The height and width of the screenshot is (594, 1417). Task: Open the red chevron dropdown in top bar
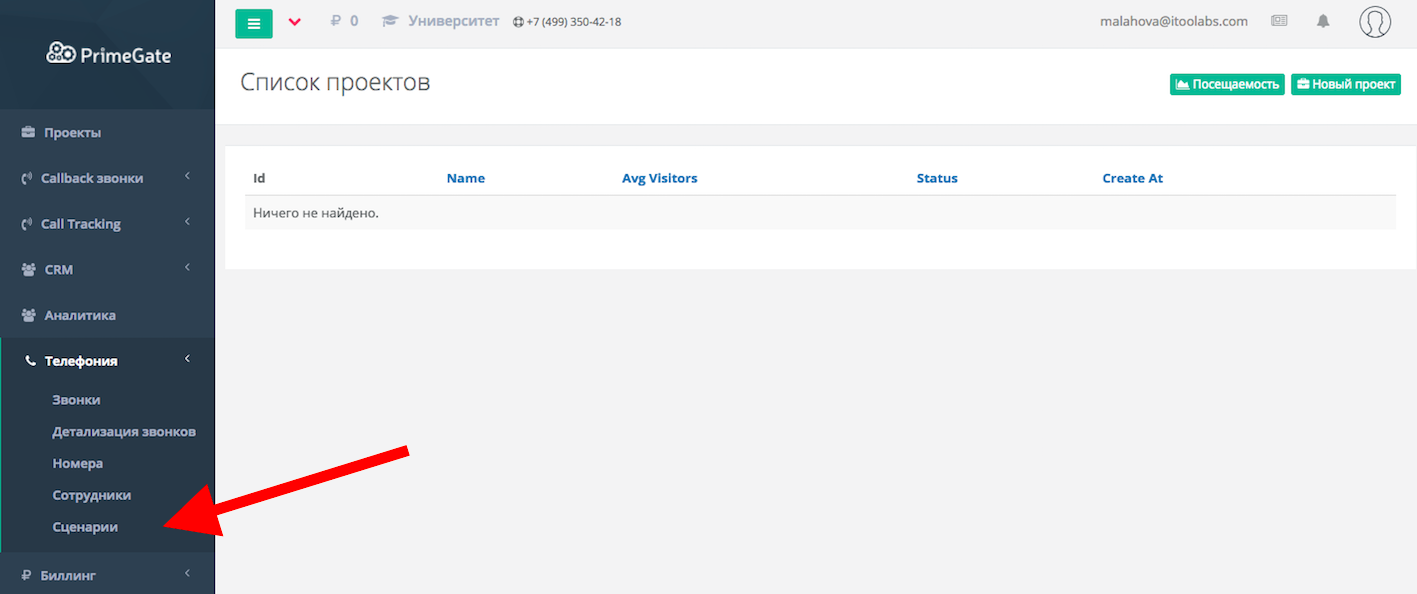click(294, 22)
